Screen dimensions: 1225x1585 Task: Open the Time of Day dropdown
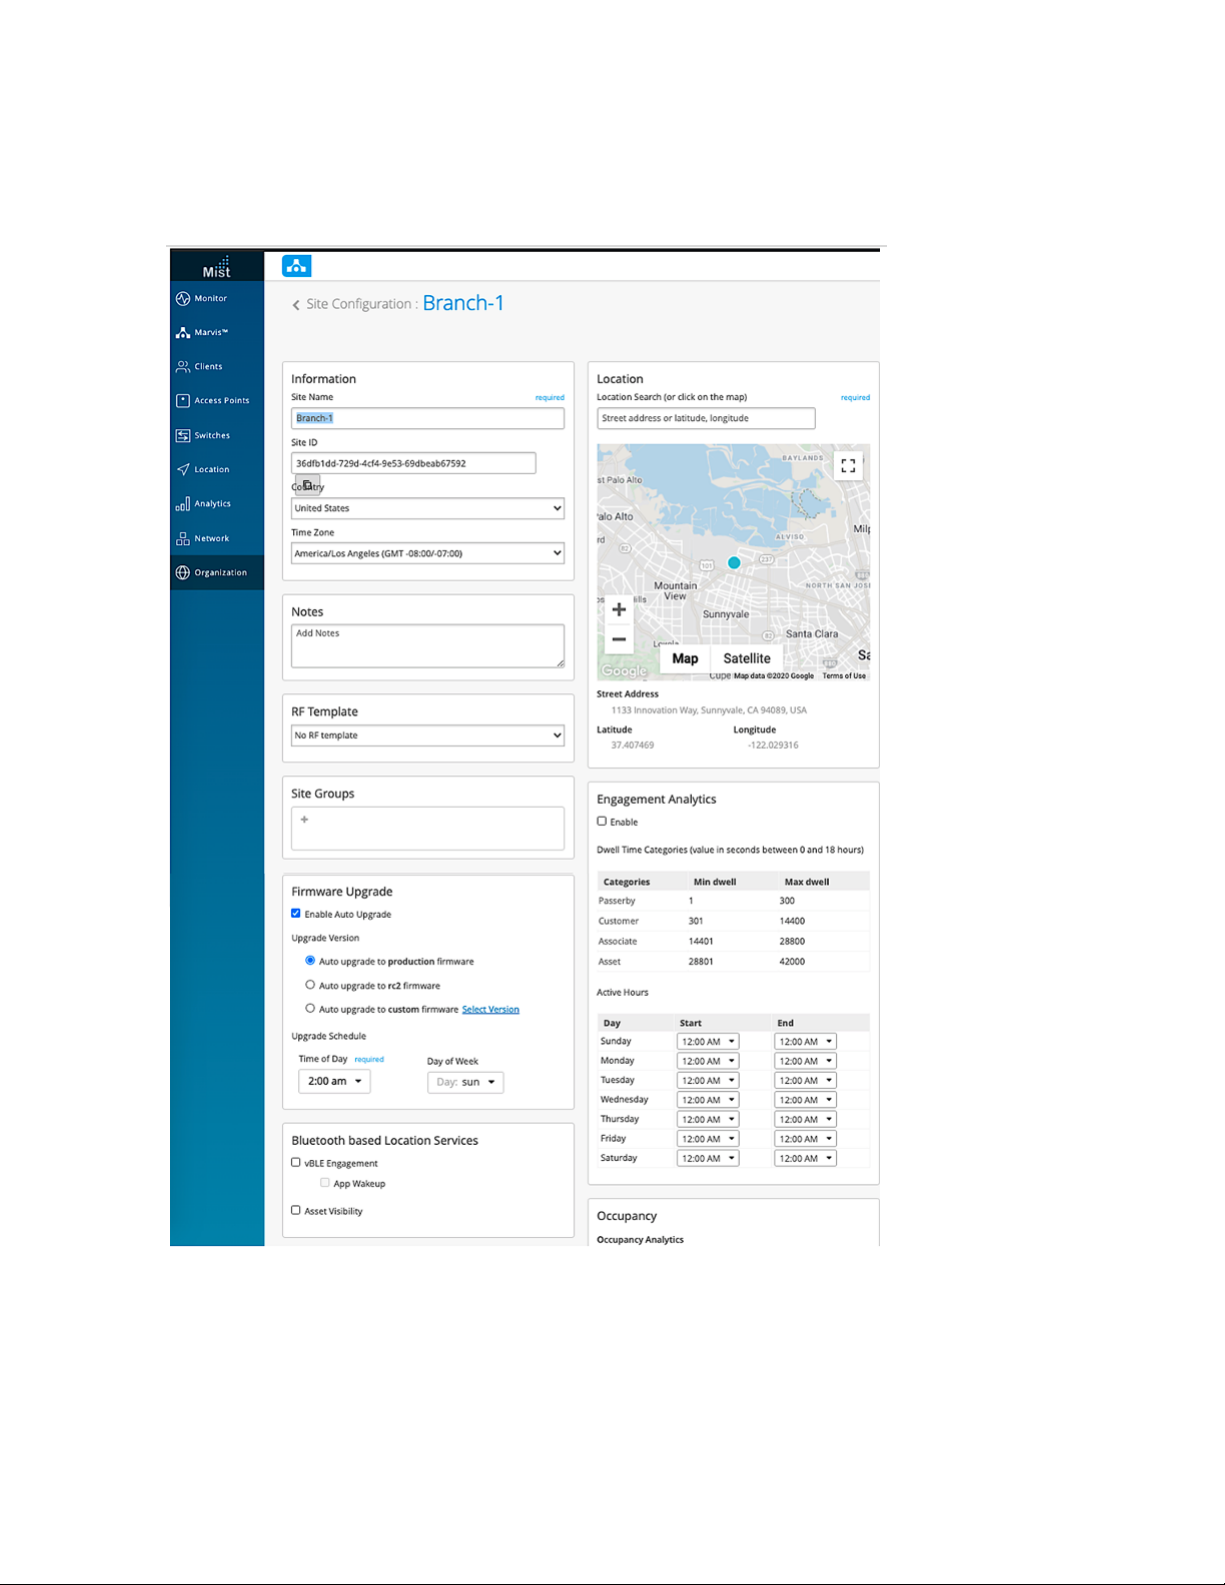click(x=334, y=1081)
